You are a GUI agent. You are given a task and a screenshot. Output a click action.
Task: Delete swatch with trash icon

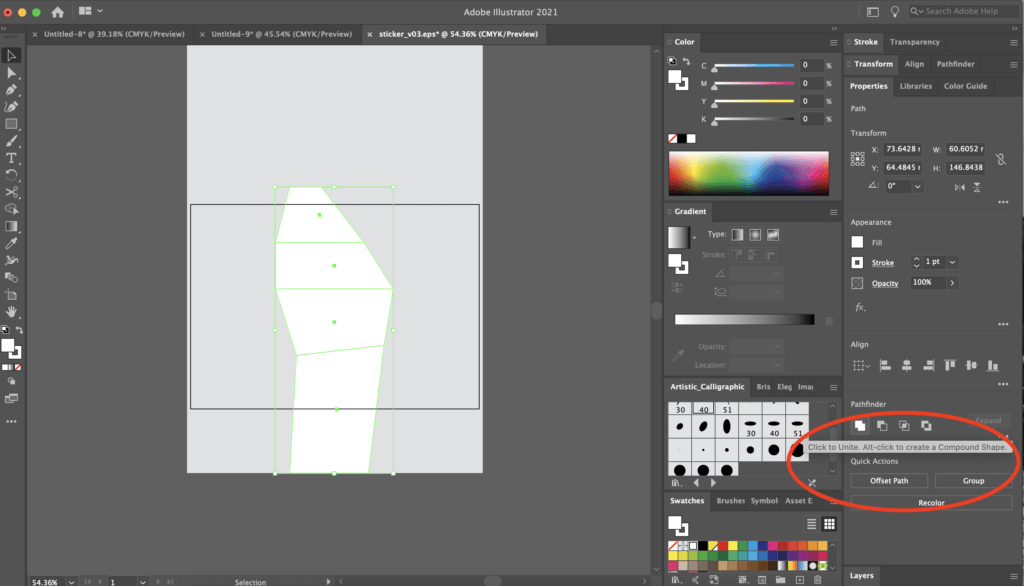pyautogui.click(x=818, y=579)
